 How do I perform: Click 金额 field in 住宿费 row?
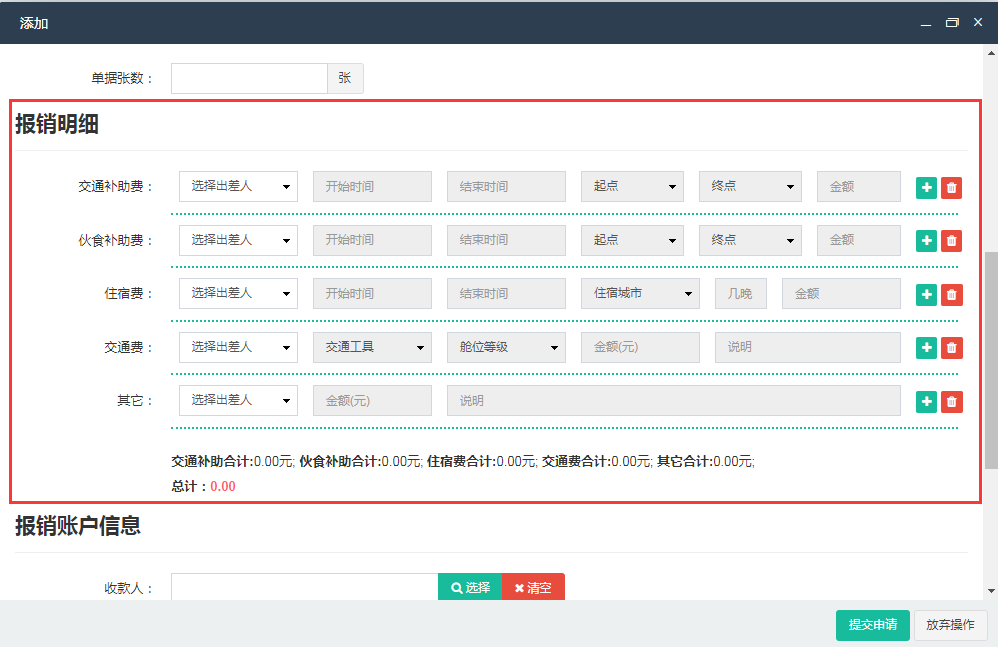pos(841,293)
